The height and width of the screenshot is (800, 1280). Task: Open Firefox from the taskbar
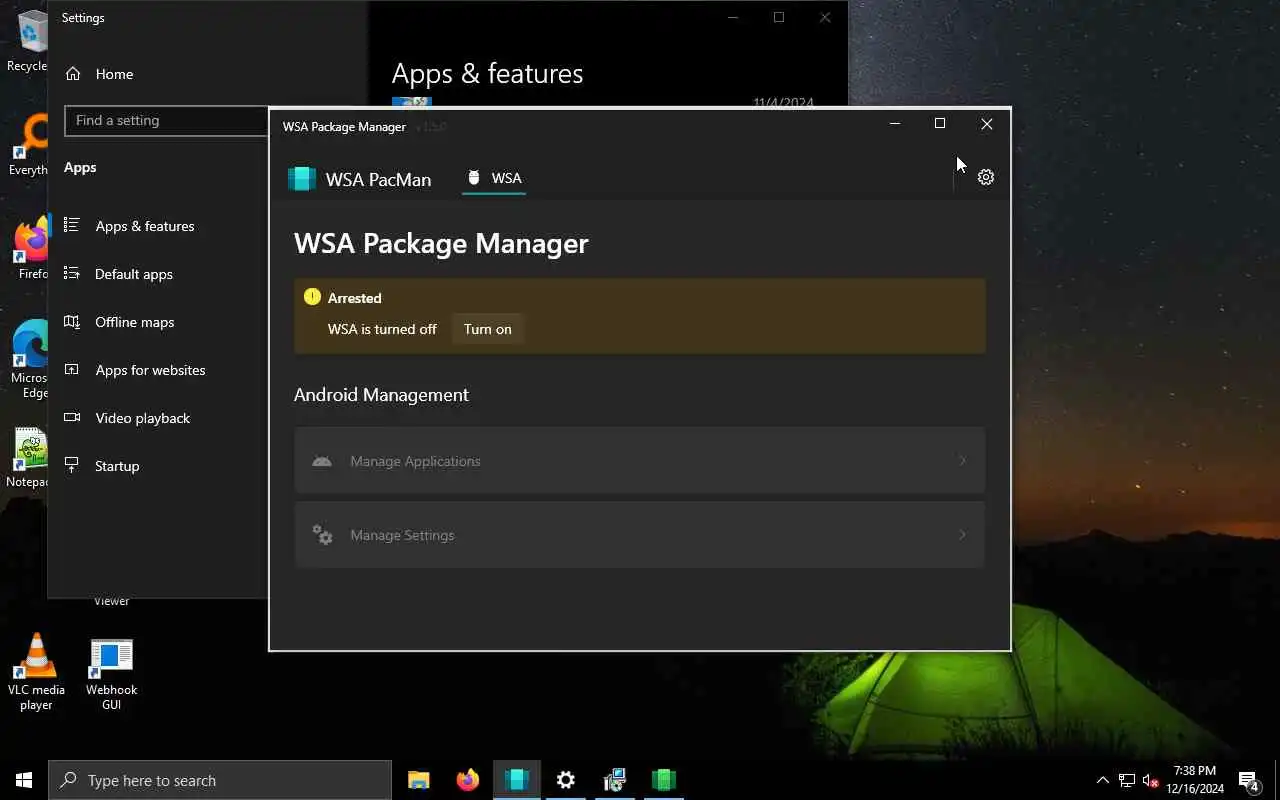[x=467, y=780]
